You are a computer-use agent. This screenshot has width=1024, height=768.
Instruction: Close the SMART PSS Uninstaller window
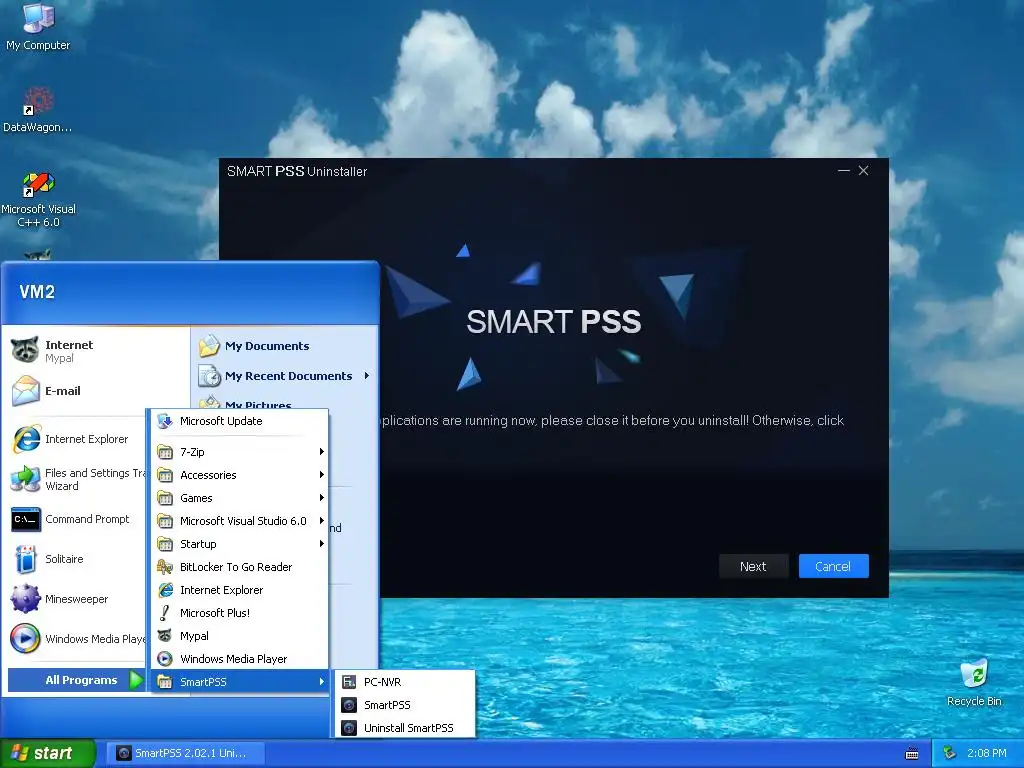(x=863, y=170)
